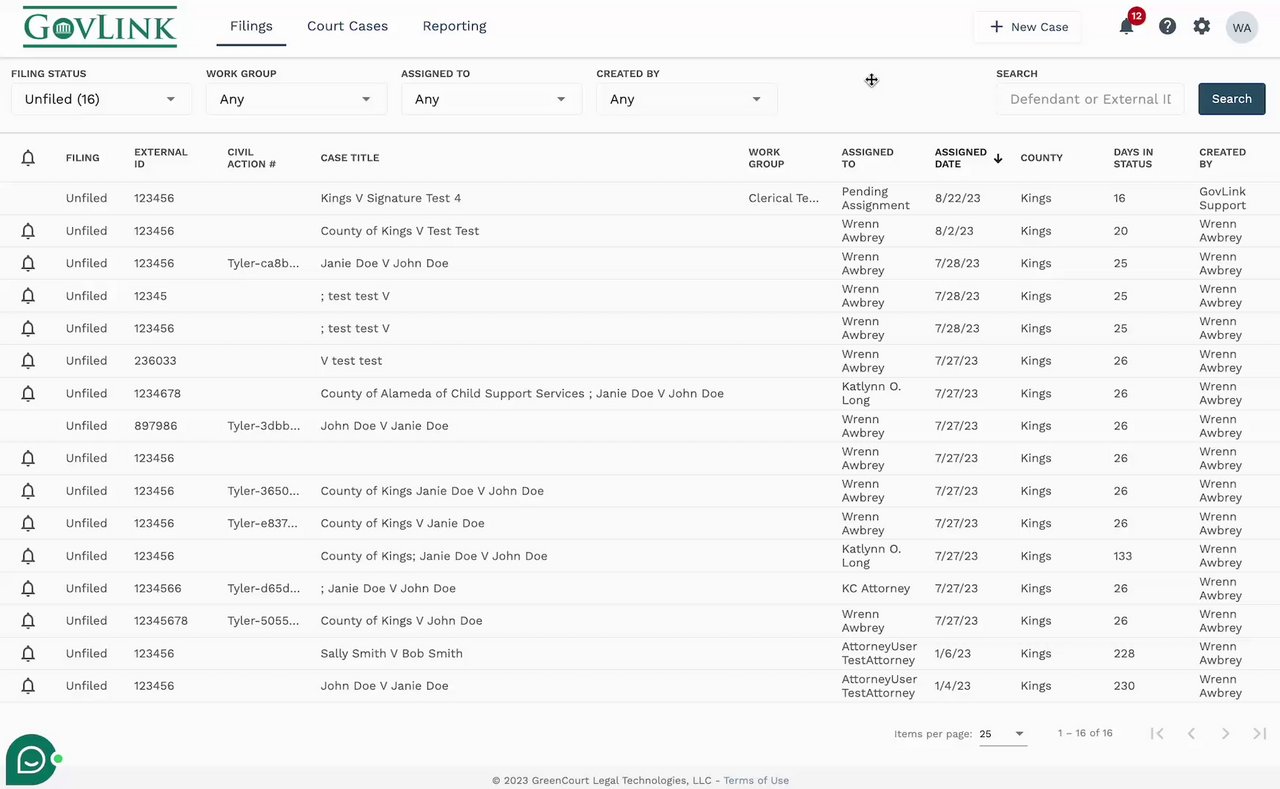Sort by the Days In Status header
Image resolution: width=1280 pixels, height=789 pixels.
coord(1133,158)
